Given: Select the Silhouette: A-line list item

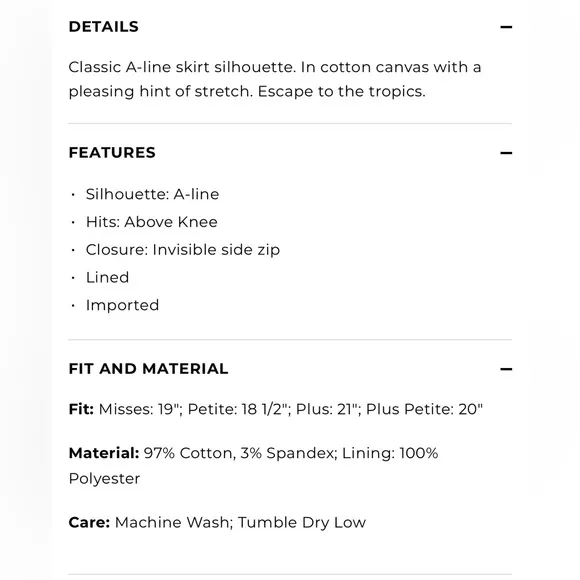Looking at the screenshot, I should tap(152, 194).
